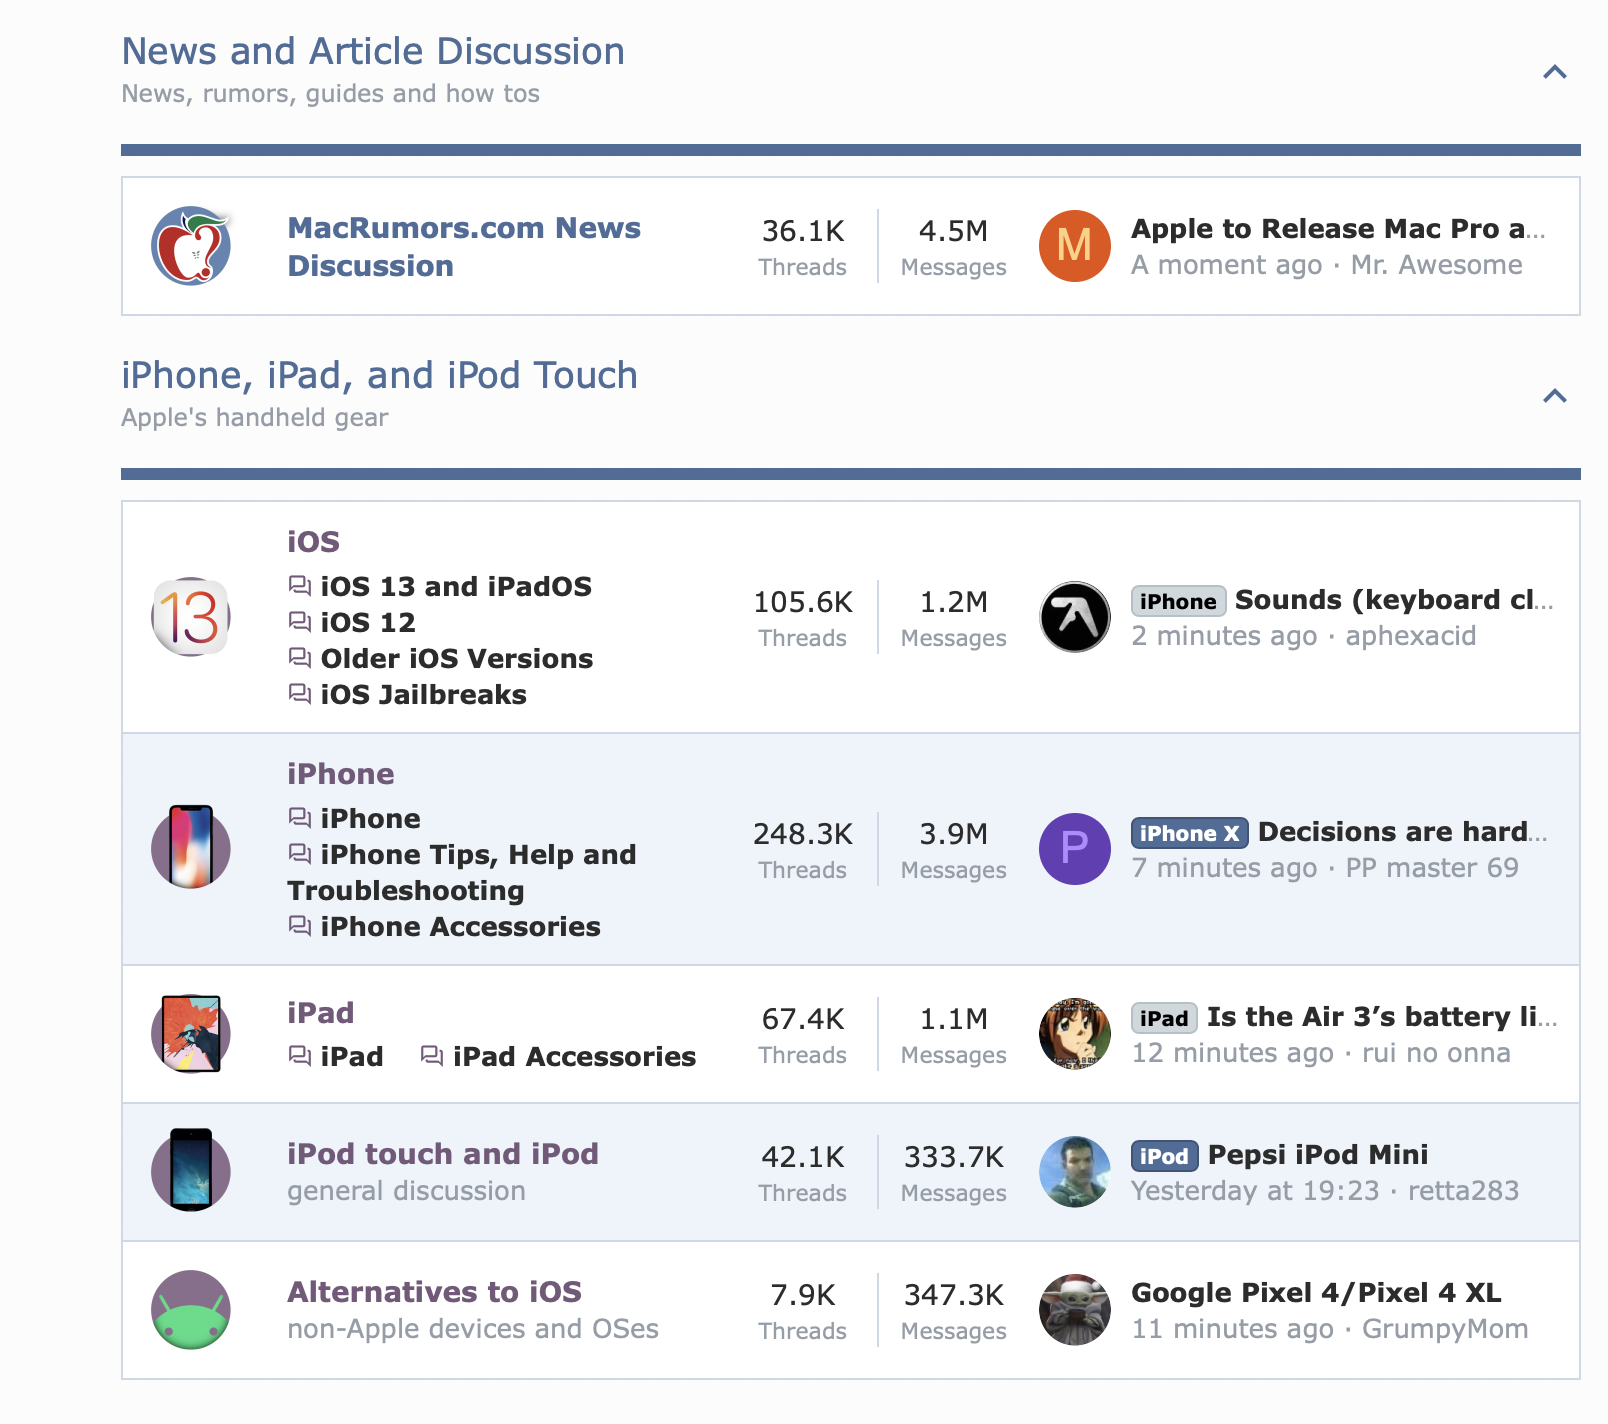
Task: Open Mr. Awesome's orange M avatar
Action: [1075, 246]
